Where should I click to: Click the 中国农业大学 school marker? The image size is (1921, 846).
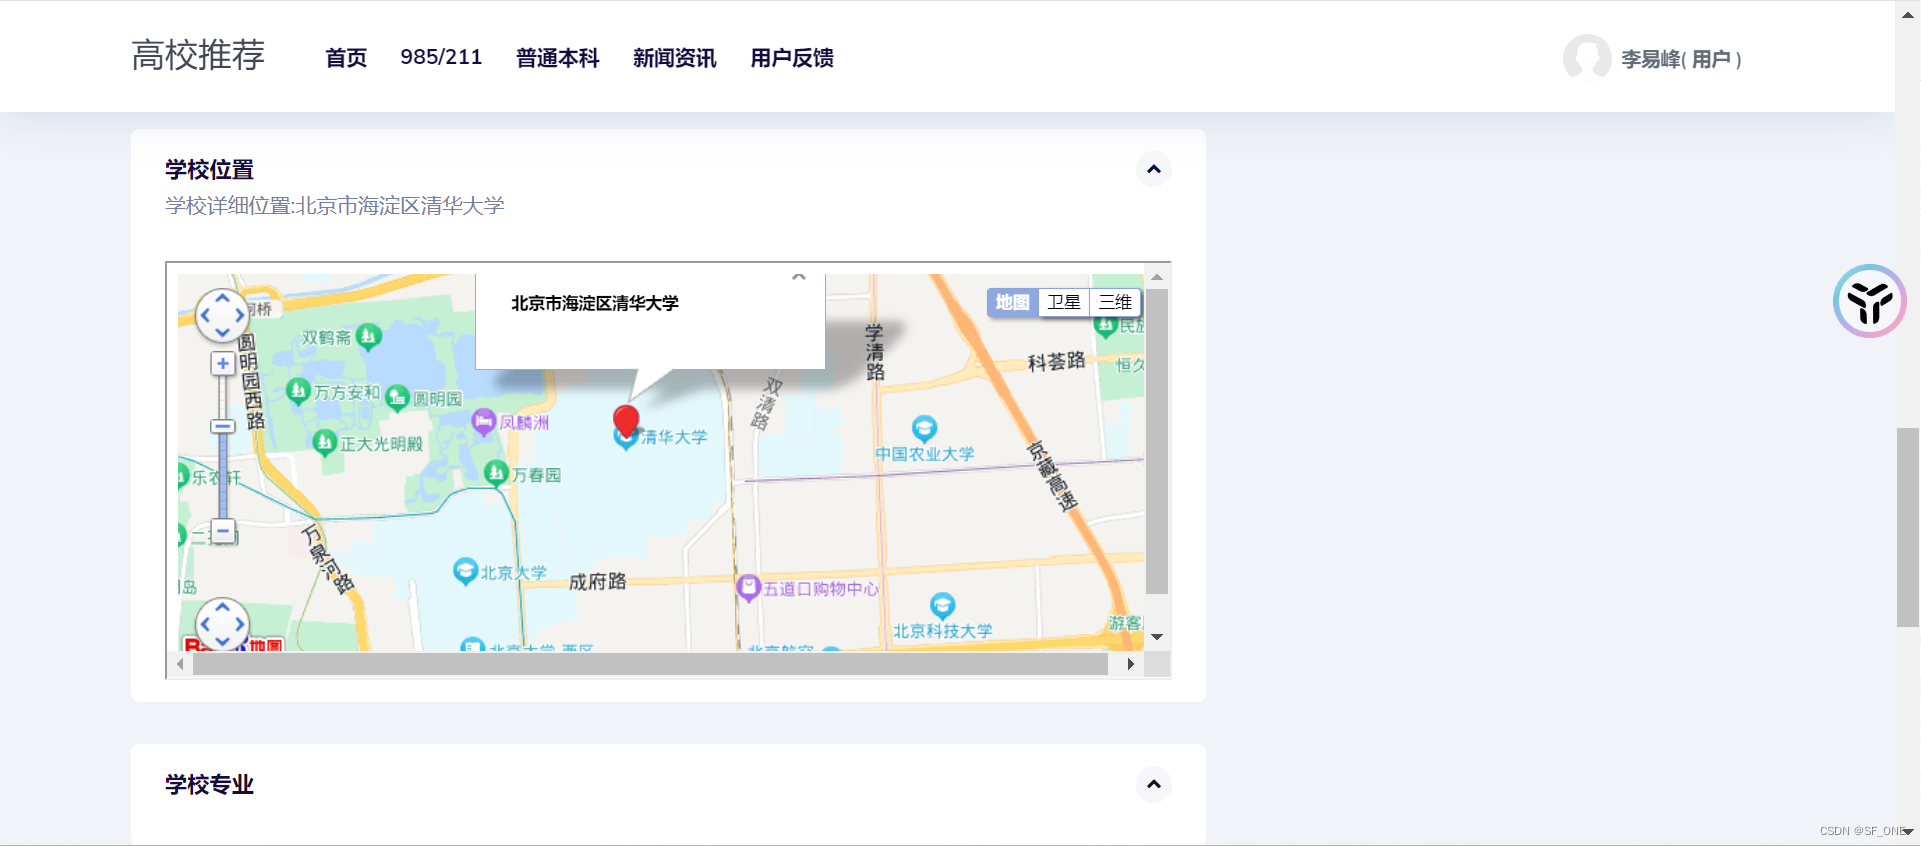point(925,429)
